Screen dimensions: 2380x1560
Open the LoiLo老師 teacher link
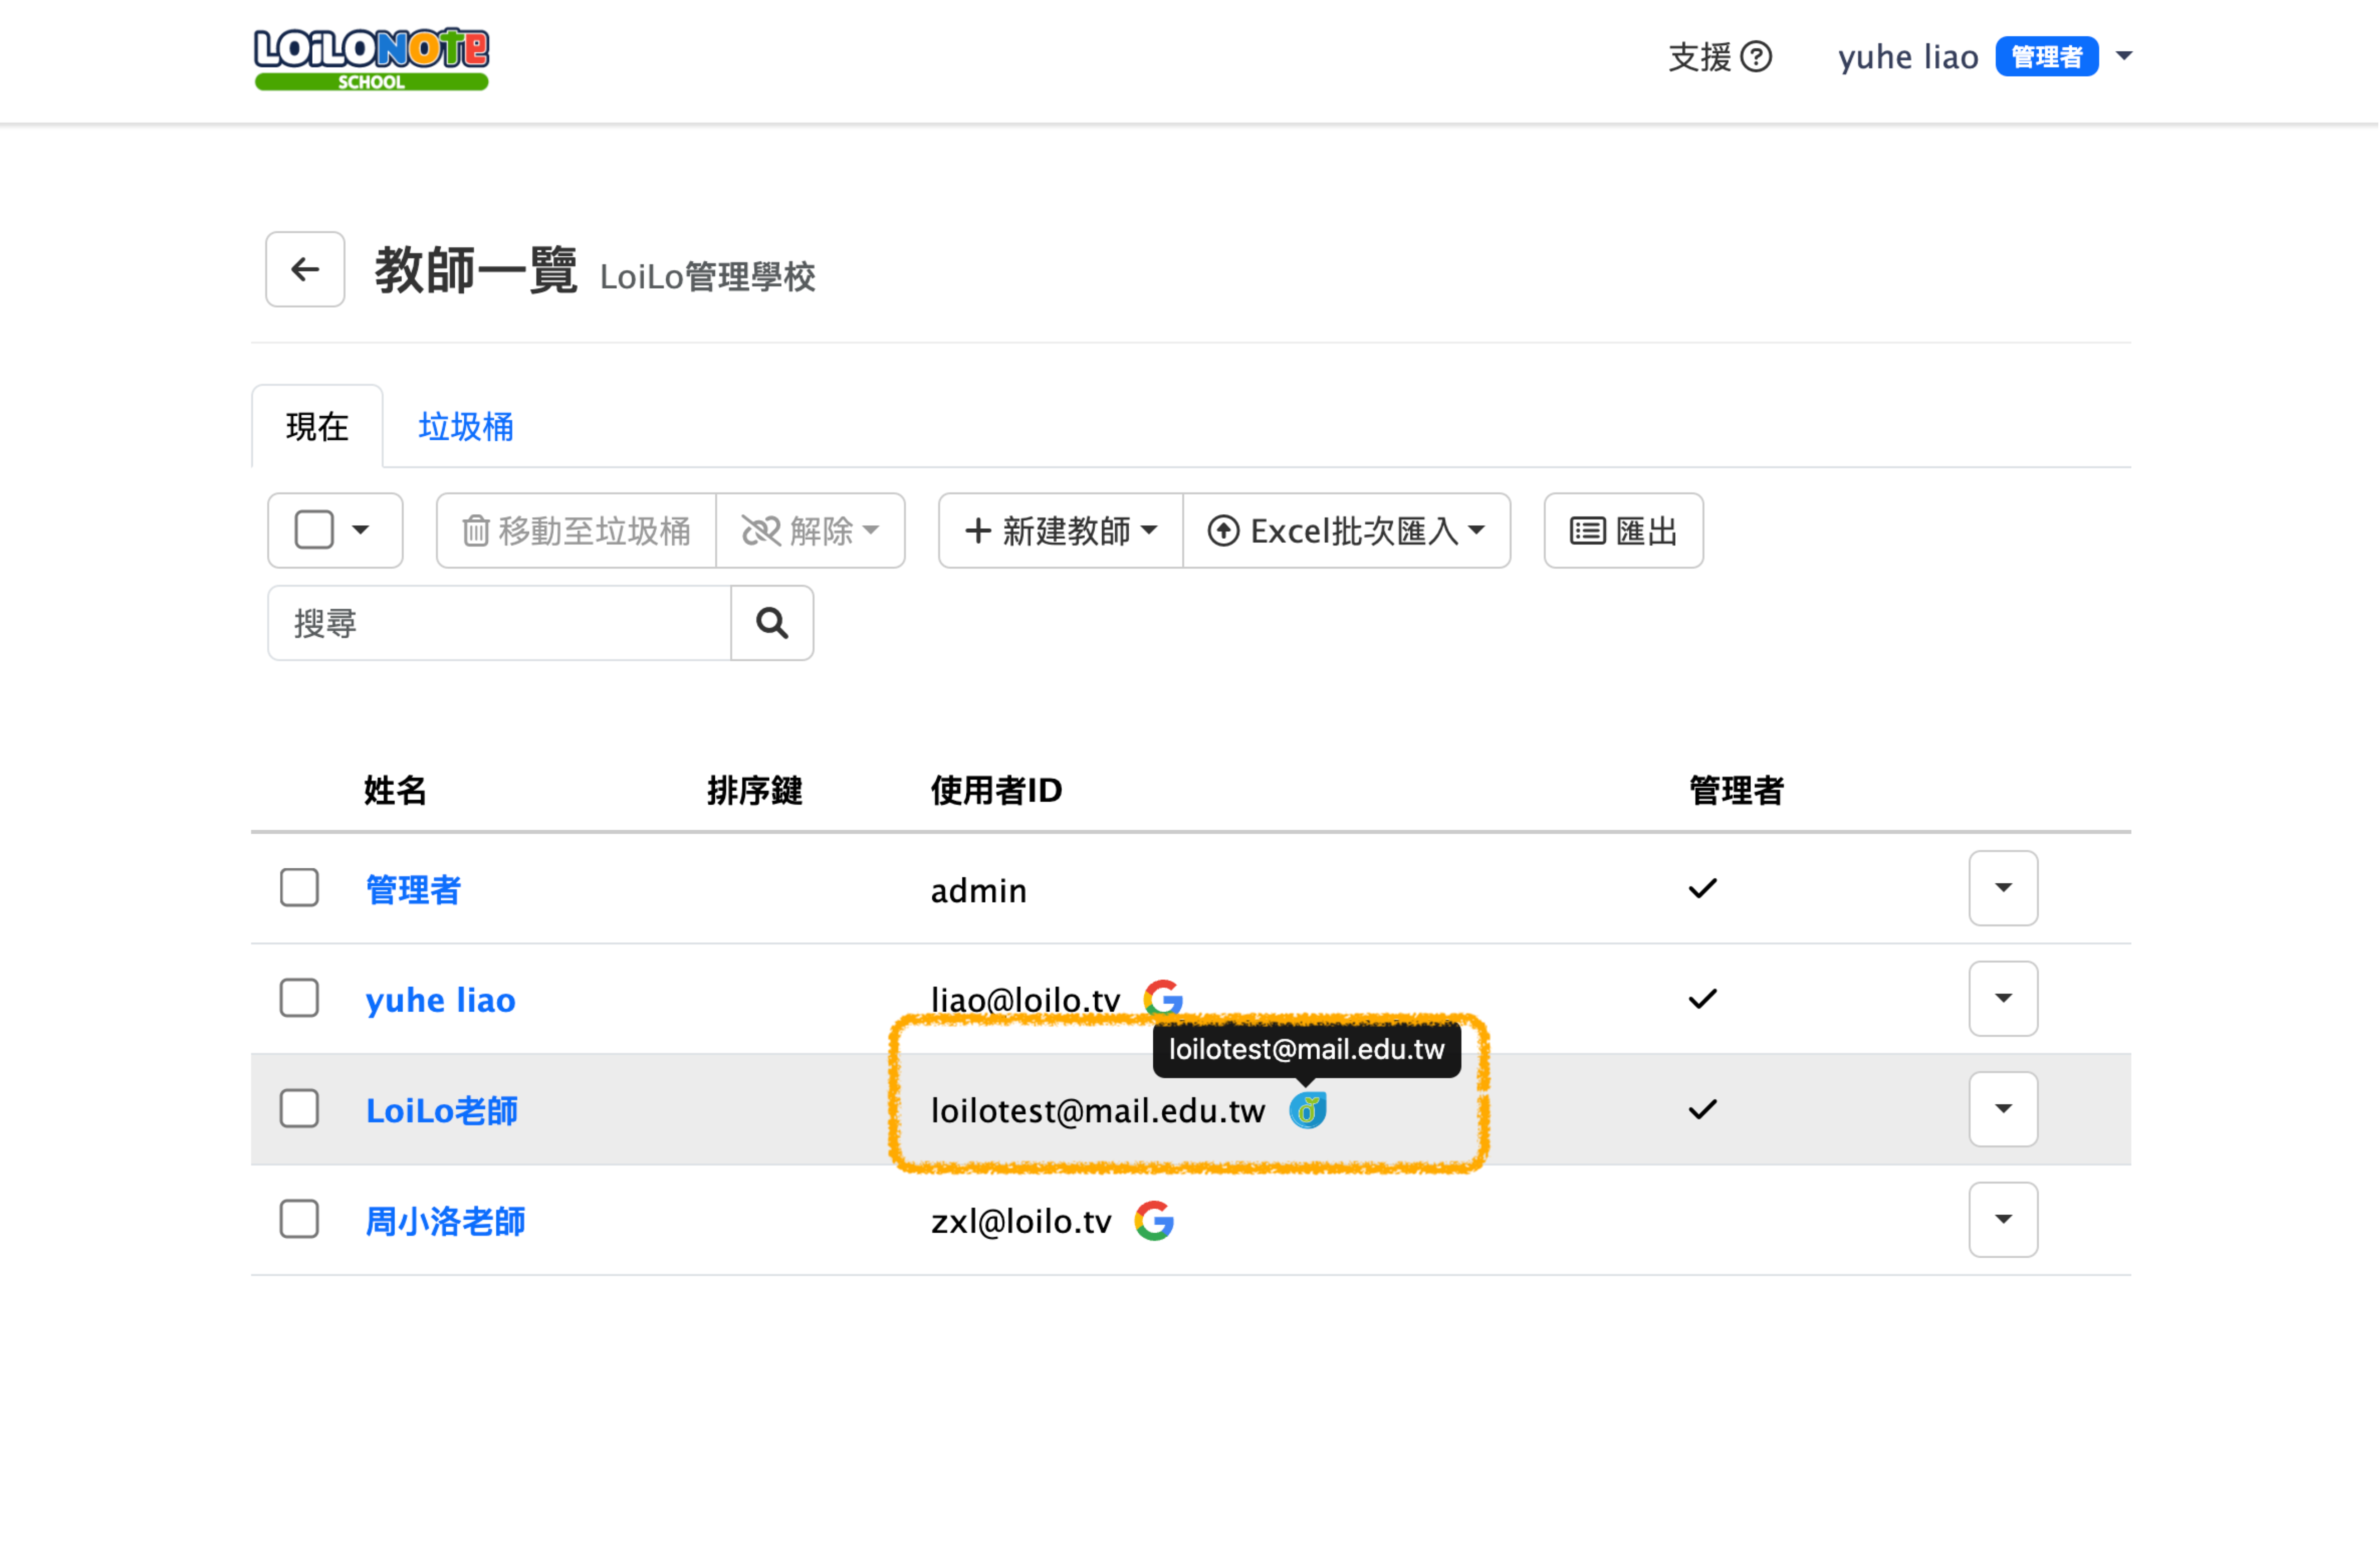click(441, 1111)
